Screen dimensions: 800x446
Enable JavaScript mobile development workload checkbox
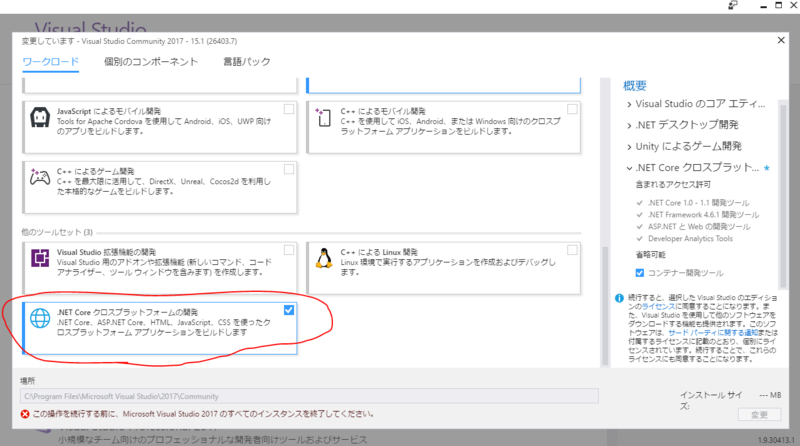[x=289, y=109]
